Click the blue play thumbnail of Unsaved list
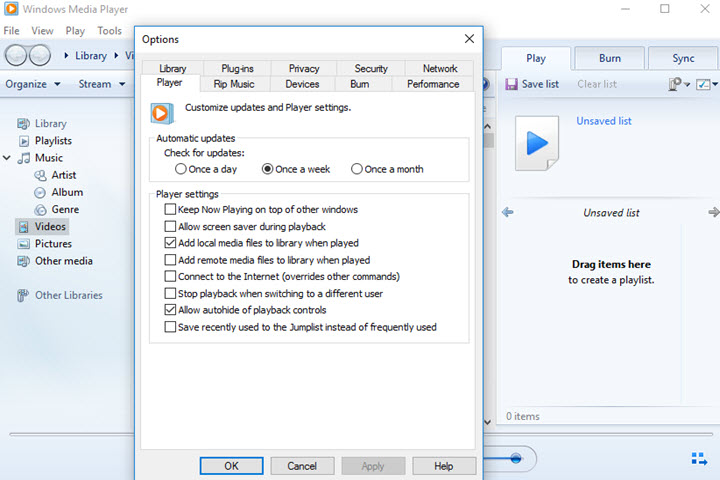The width and height of the screenshot is (720, 480). point(537,143)
